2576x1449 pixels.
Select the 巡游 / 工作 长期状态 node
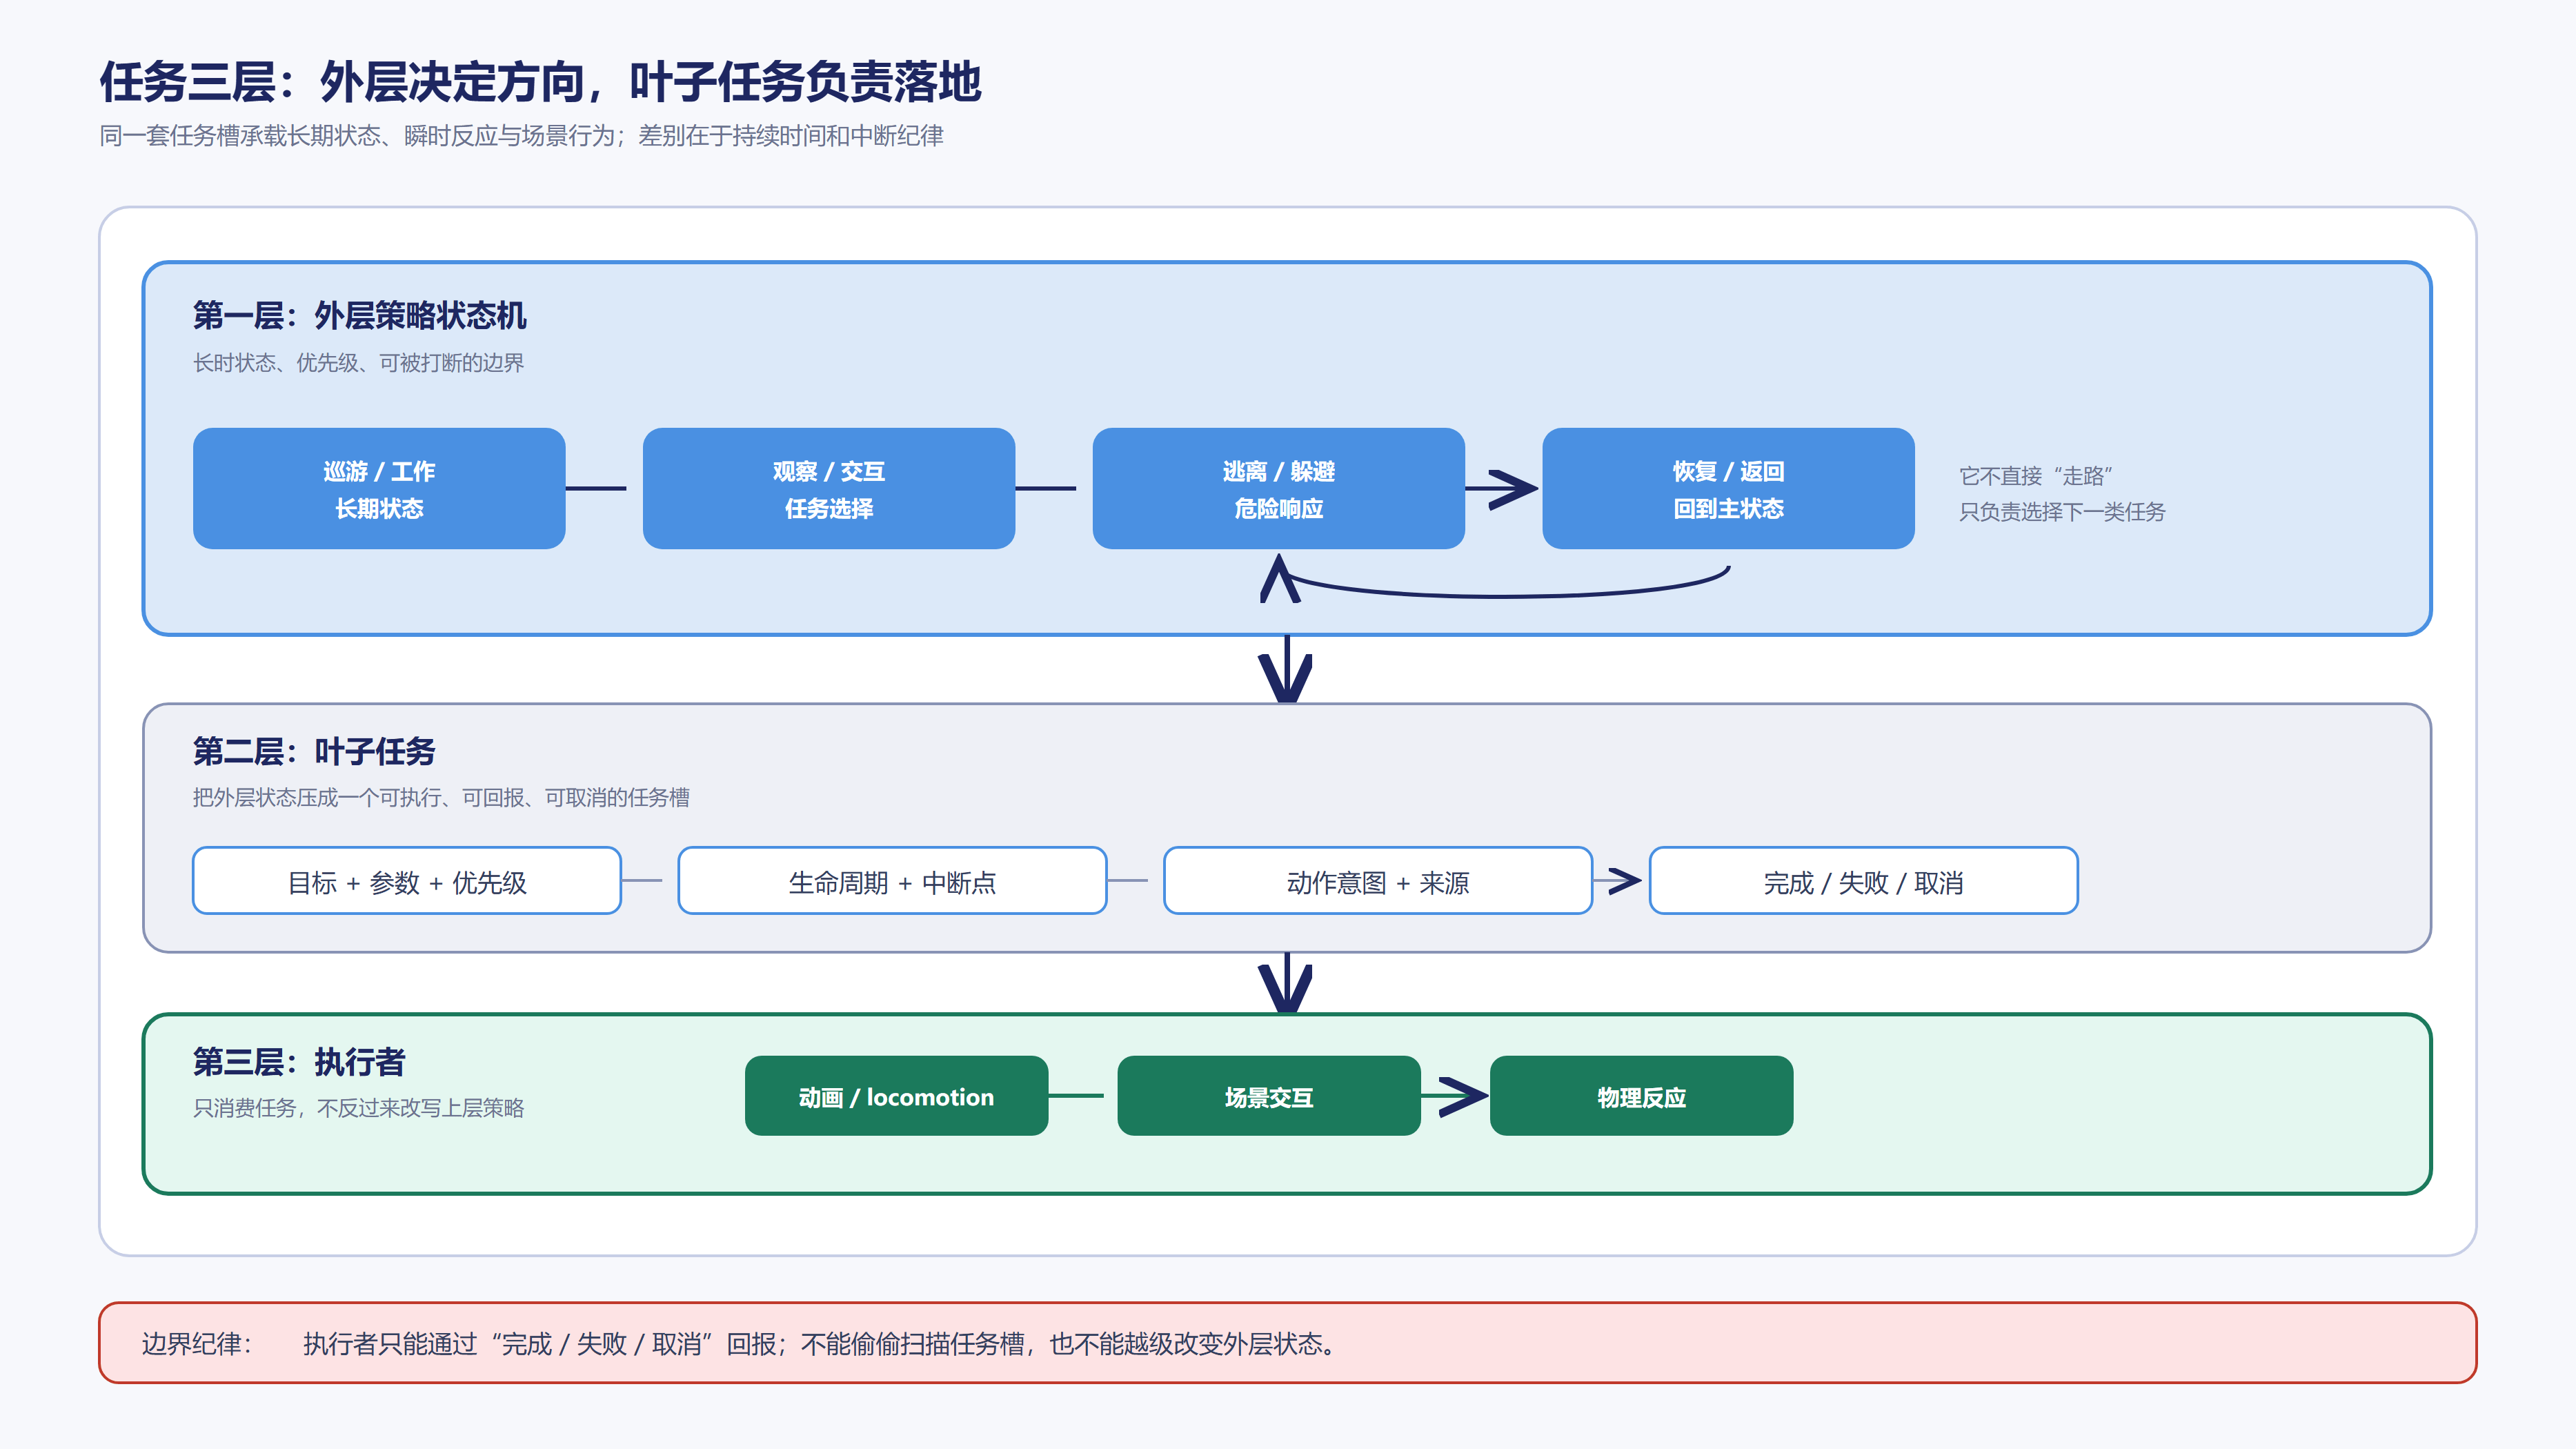point(379,489)
